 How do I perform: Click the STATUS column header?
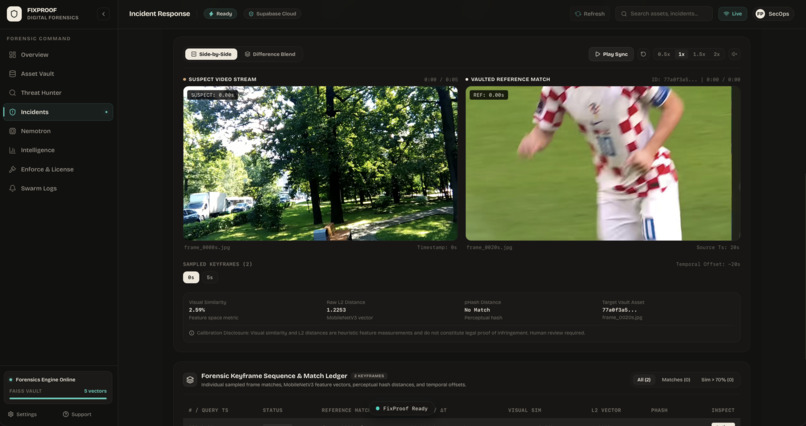click(273, 410)
